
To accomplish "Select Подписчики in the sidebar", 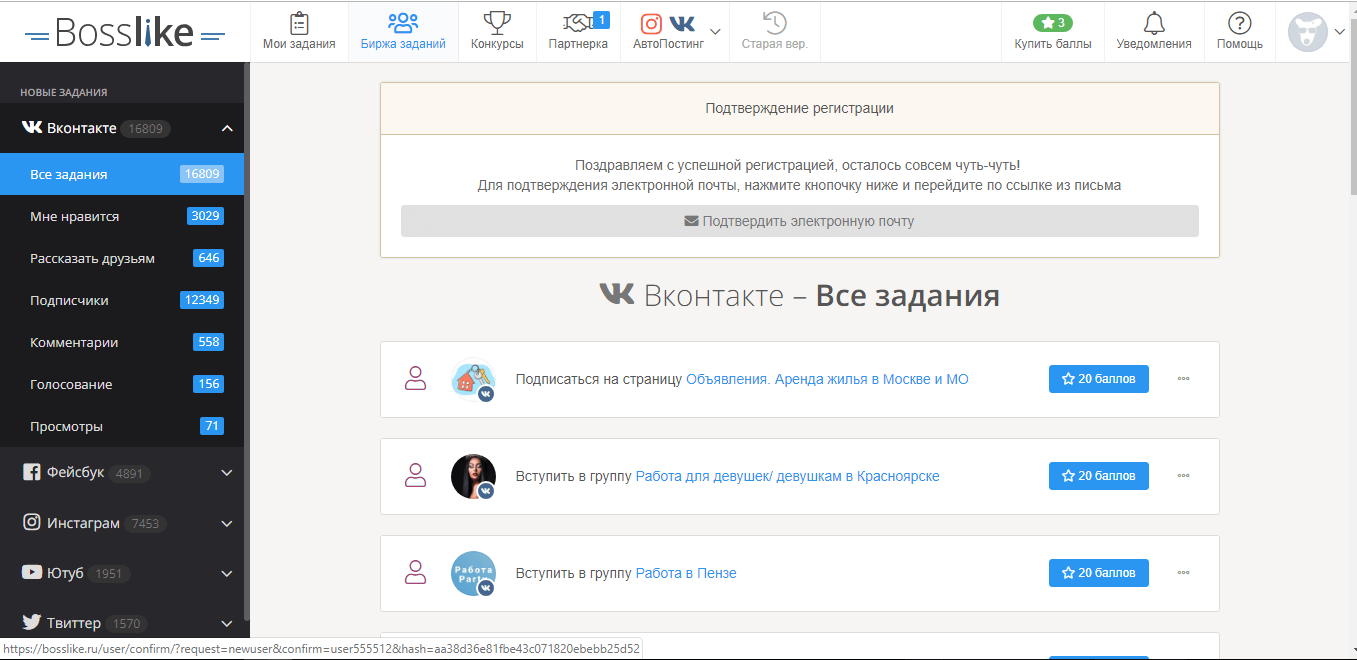I will point(70,300).
